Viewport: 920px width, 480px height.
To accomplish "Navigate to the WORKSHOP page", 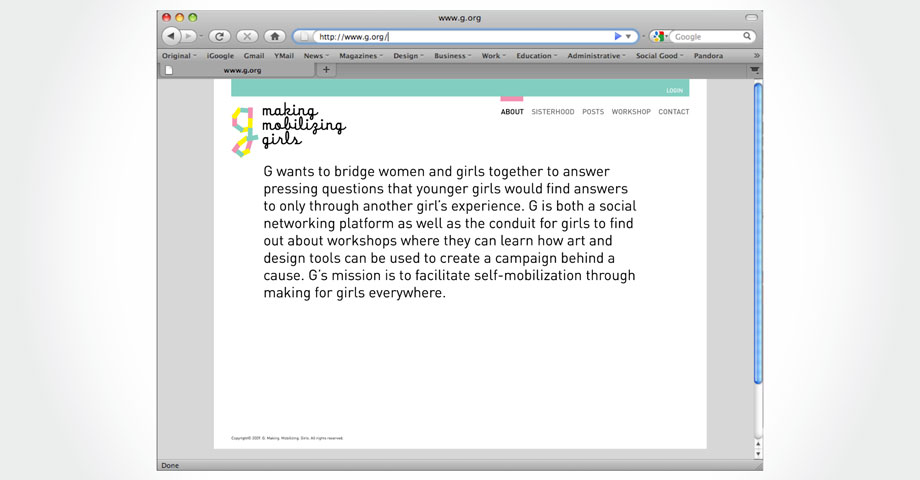I will pyautogui.click(x=631, y=111).
